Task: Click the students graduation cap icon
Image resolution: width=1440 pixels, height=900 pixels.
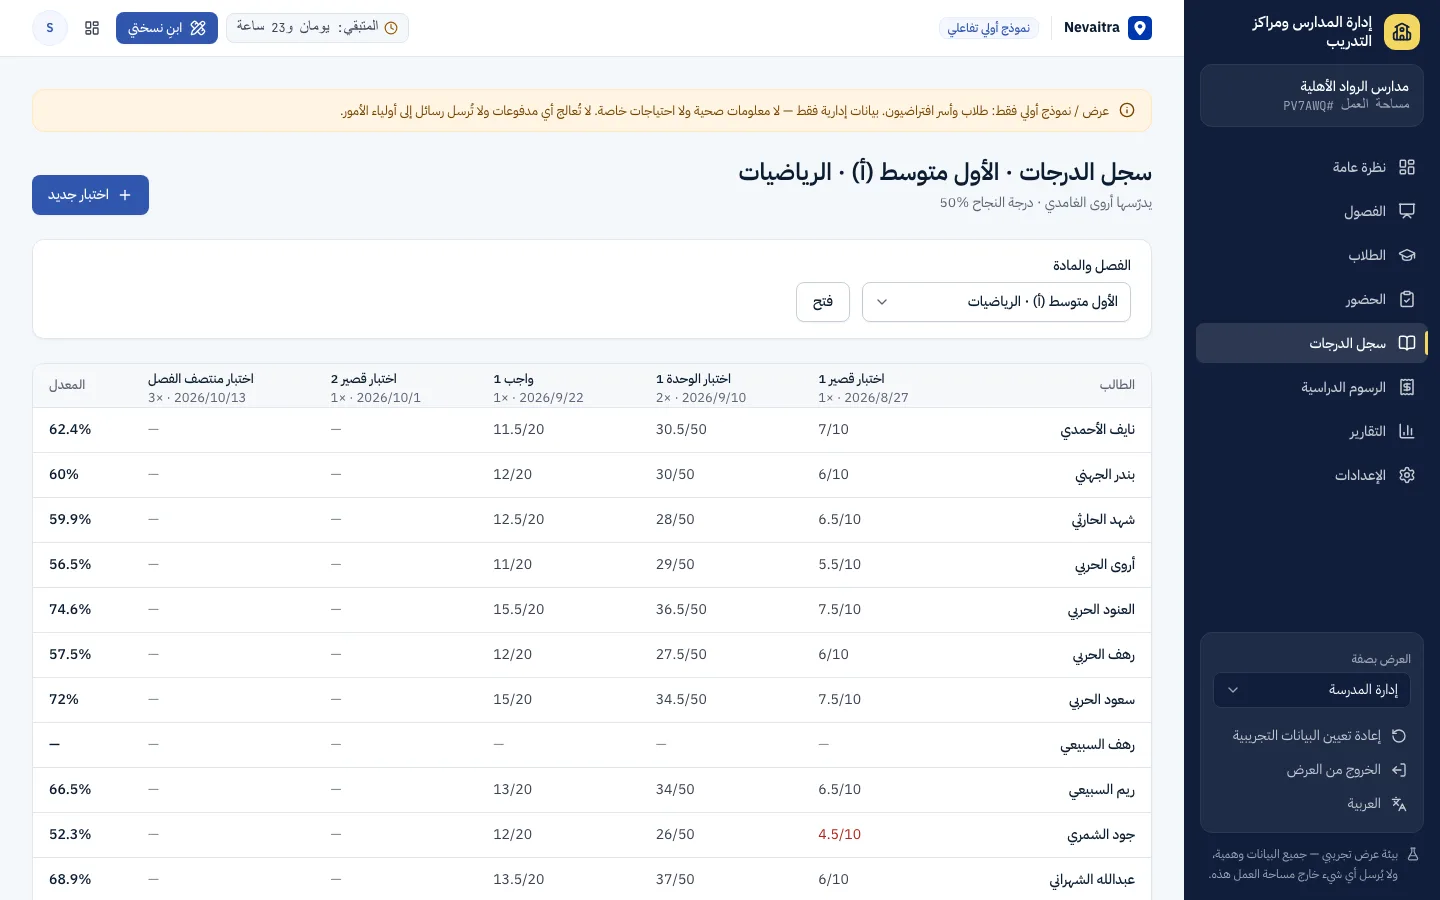Action: [1407, 255]
